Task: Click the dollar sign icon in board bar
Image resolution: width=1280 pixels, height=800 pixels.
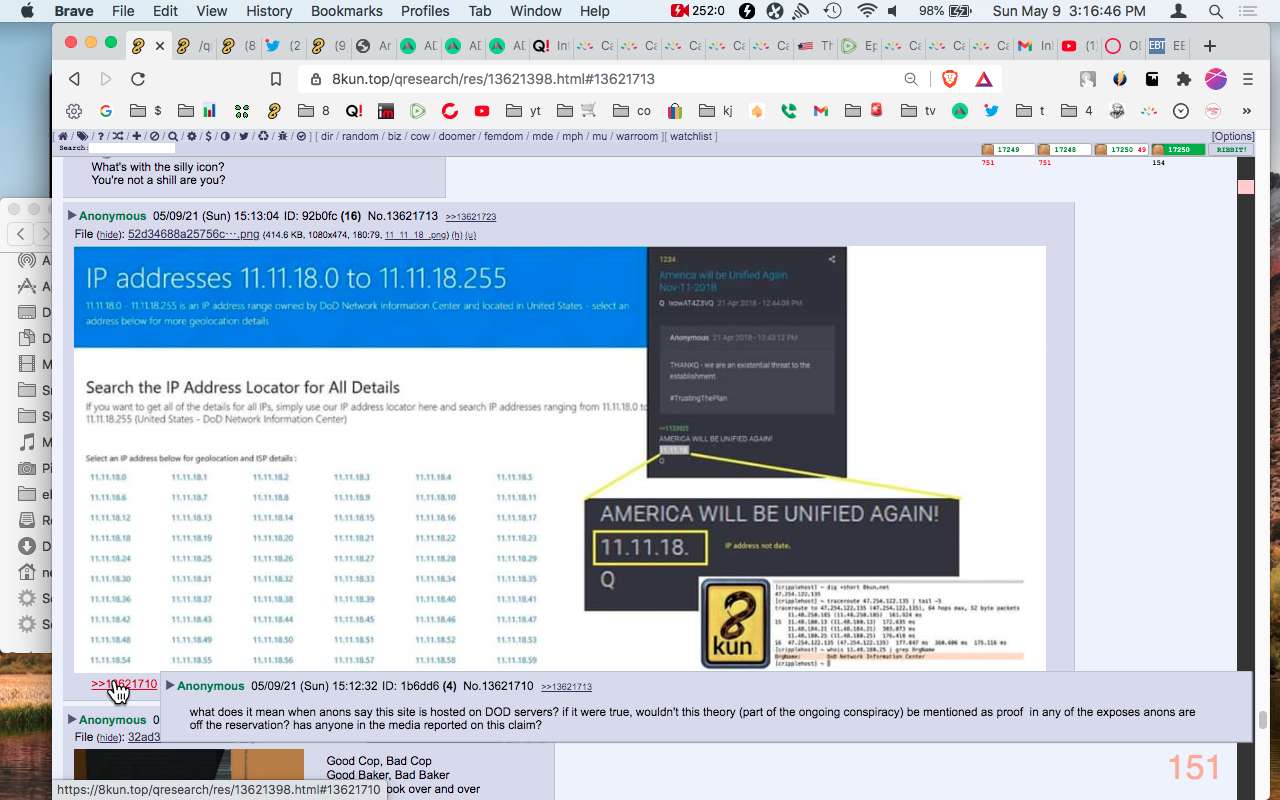Action: click(x=208, y=136)
